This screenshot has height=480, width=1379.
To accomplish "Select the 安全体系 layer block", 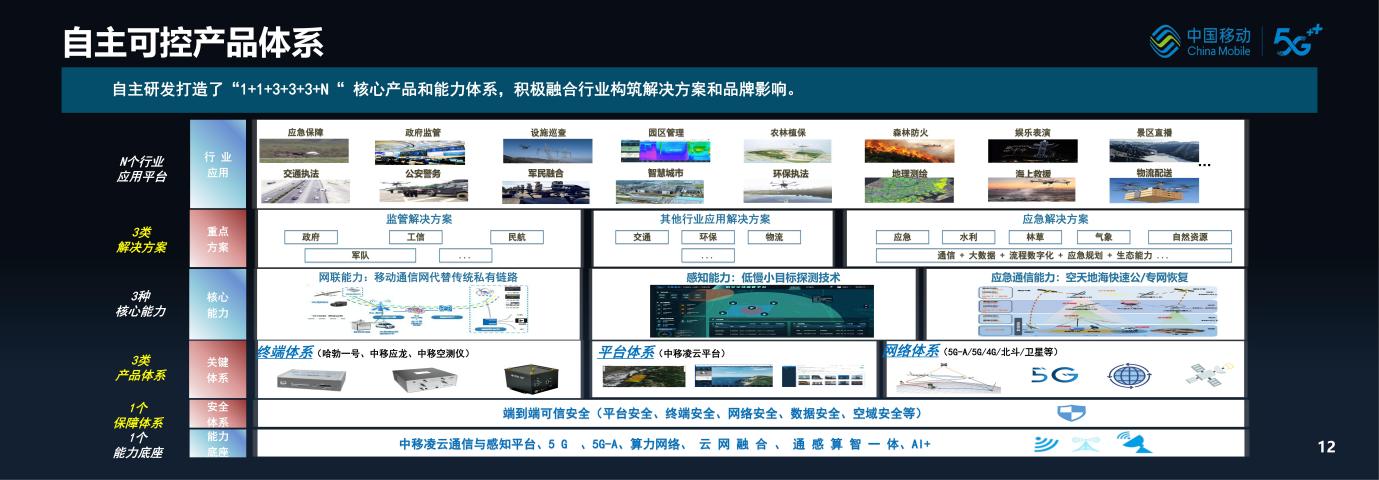I will [x=218, y=413].
